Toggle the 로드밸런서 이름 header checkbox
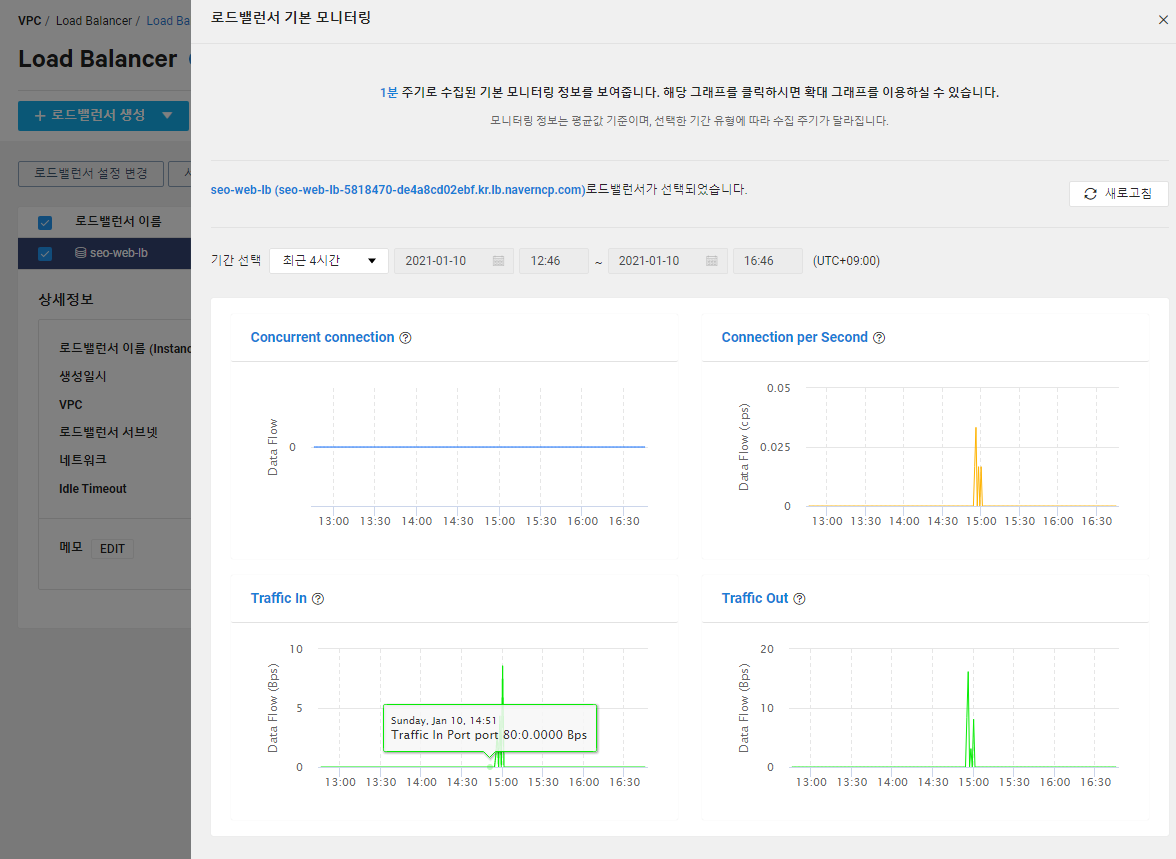The image size is (1176, 859). pos(45,223)
